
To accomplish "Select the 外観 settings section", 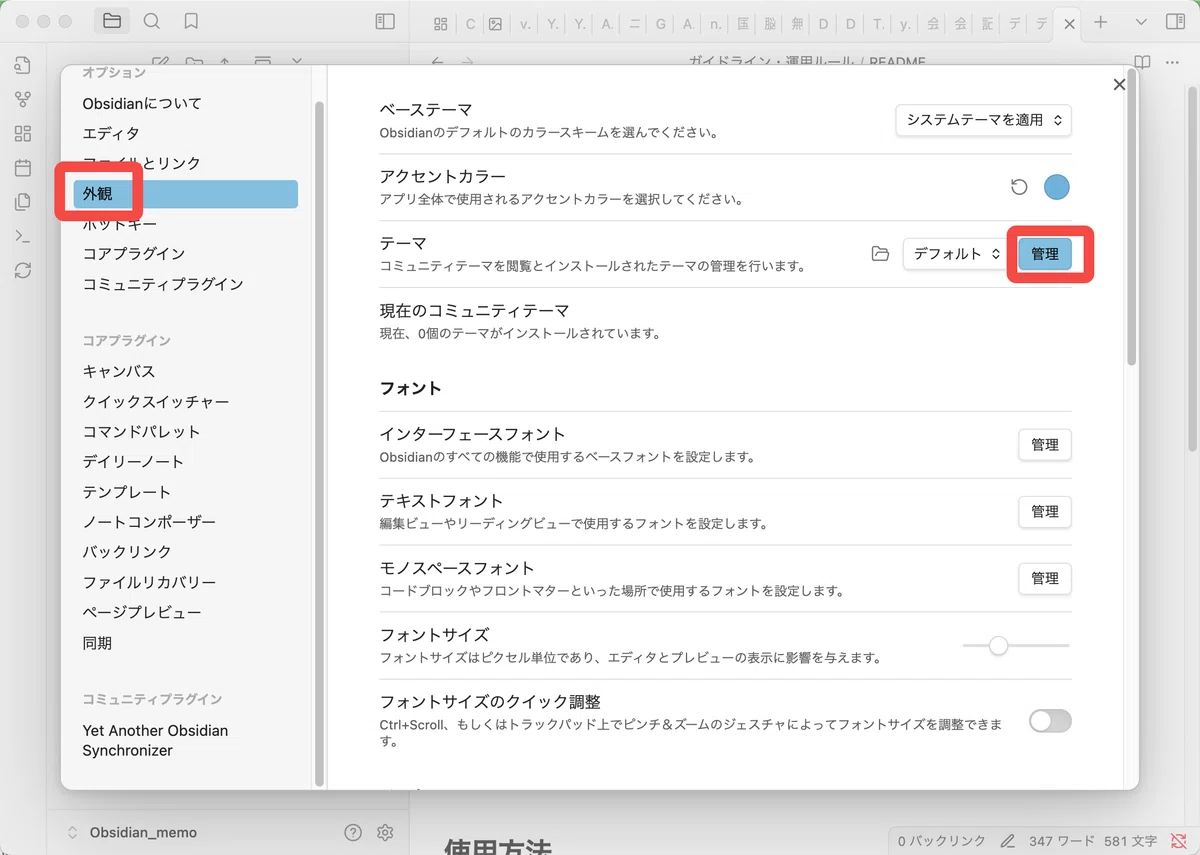I will click(186, 194).
